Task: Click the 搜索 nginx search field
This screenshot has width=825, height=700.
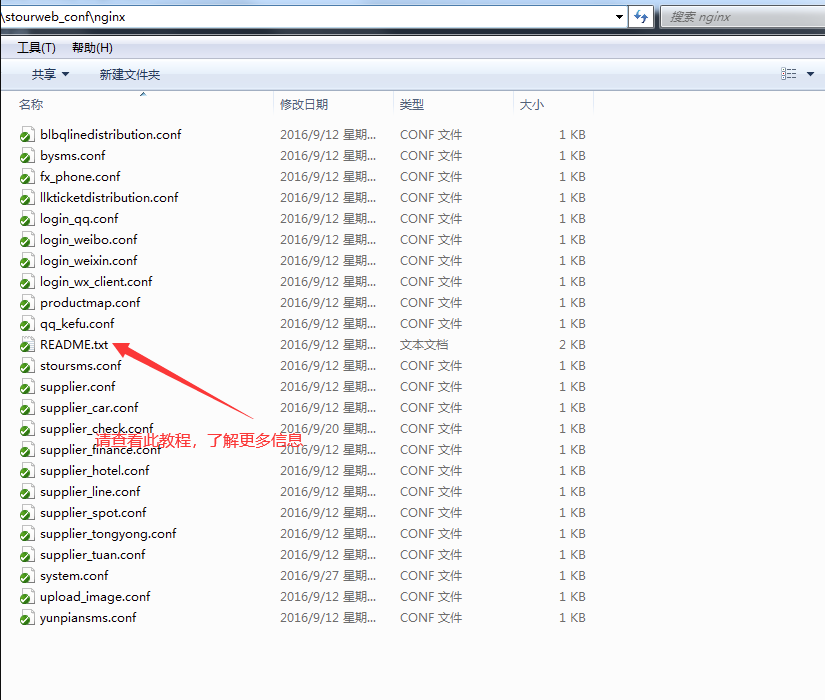Action: click(x=740, y=17)
